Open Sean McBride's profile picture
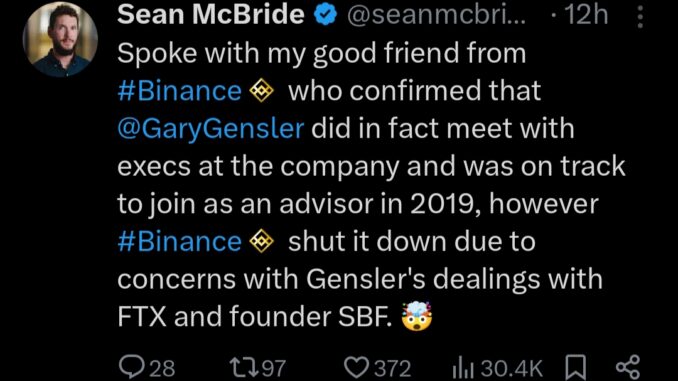 click(x=60, y=39)
